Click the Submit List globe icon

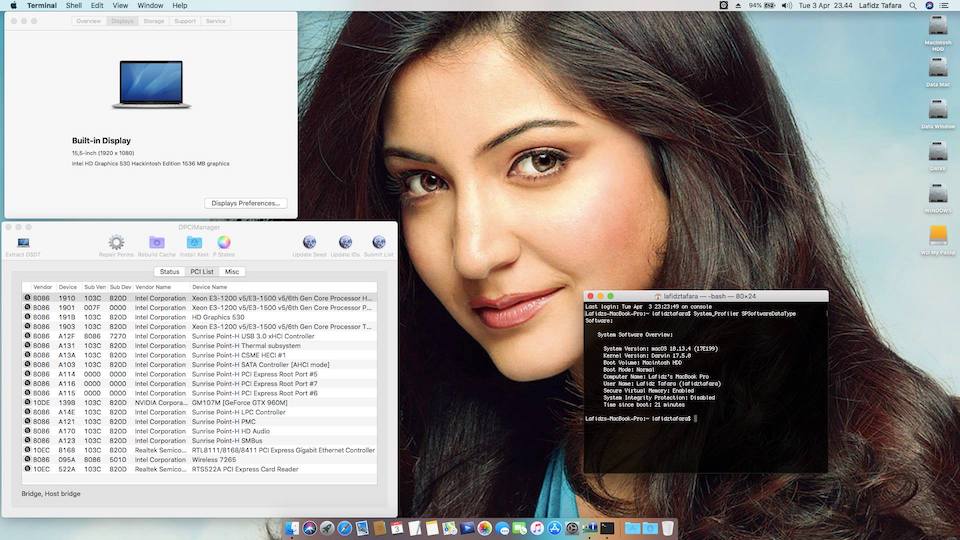pyautogui.click(x=379, y=242)
